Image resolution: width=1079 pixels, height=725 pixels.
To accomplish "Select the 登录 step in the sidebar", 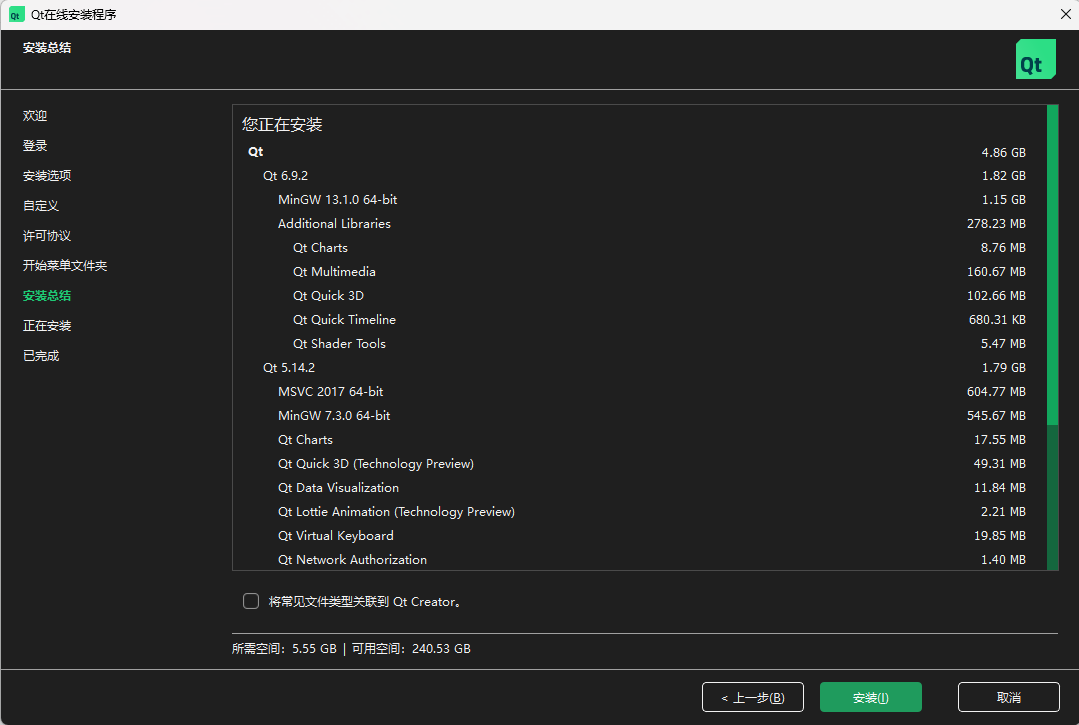I will pyautogui.click(x=35, y=146).
